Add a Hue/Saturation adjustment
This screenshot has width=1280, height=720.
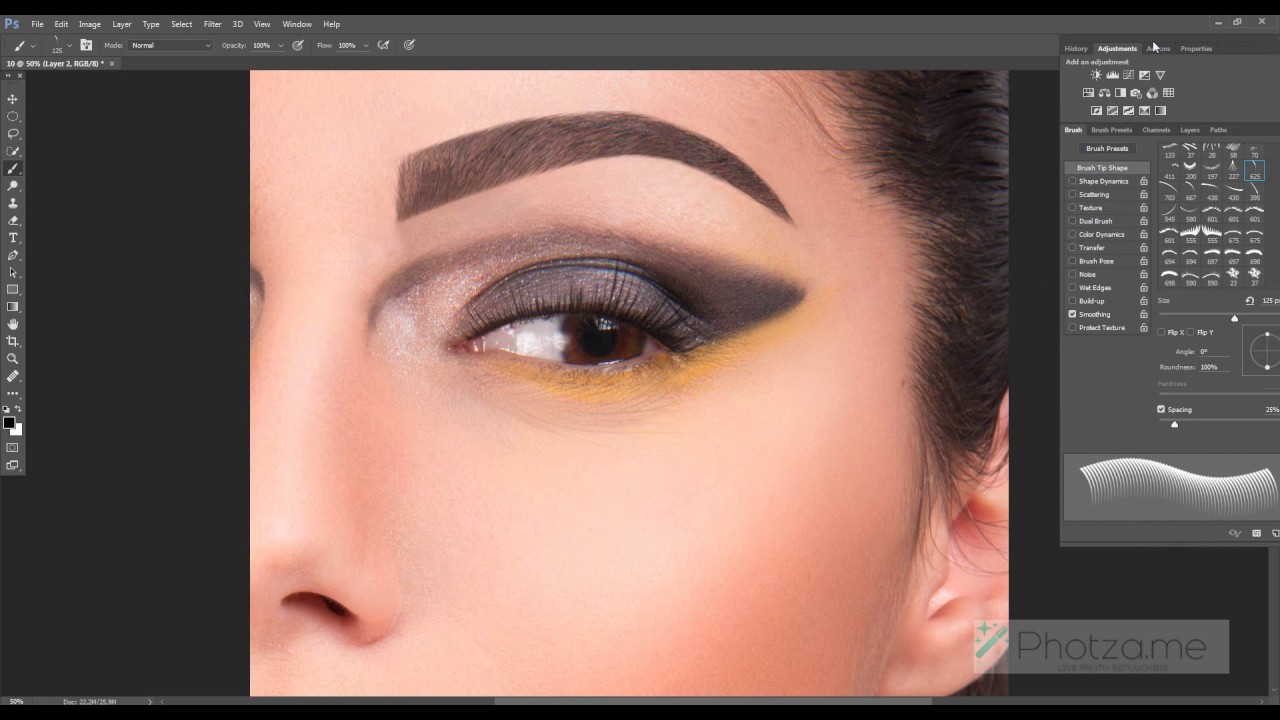coord(1088,93)
